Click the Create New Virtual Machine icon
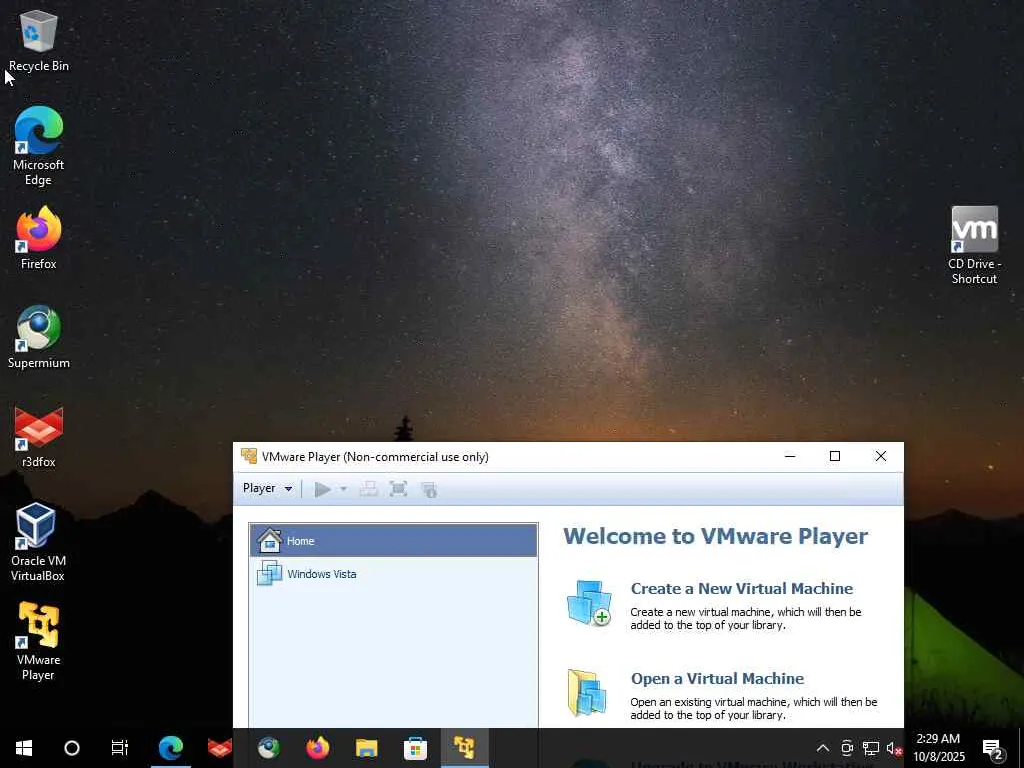 [x=589, y=603]
